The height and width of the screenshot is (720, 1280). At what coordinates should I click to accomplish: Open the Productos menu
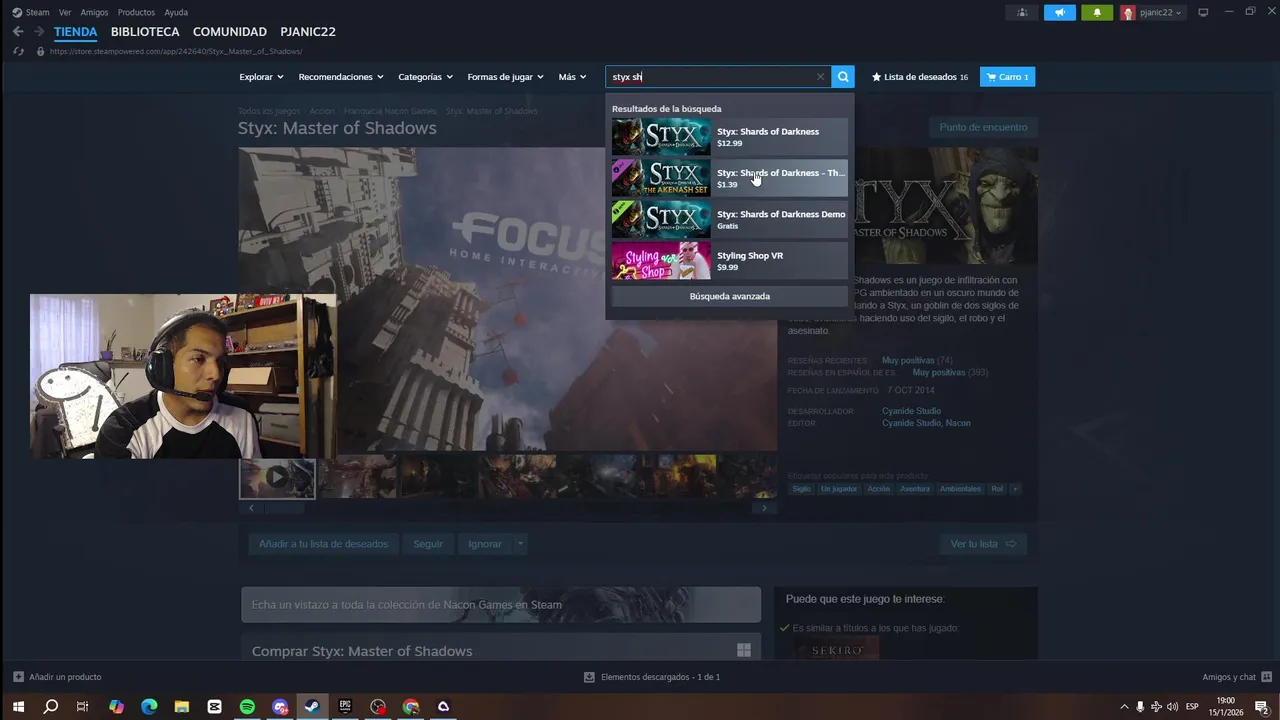point(136,12)
